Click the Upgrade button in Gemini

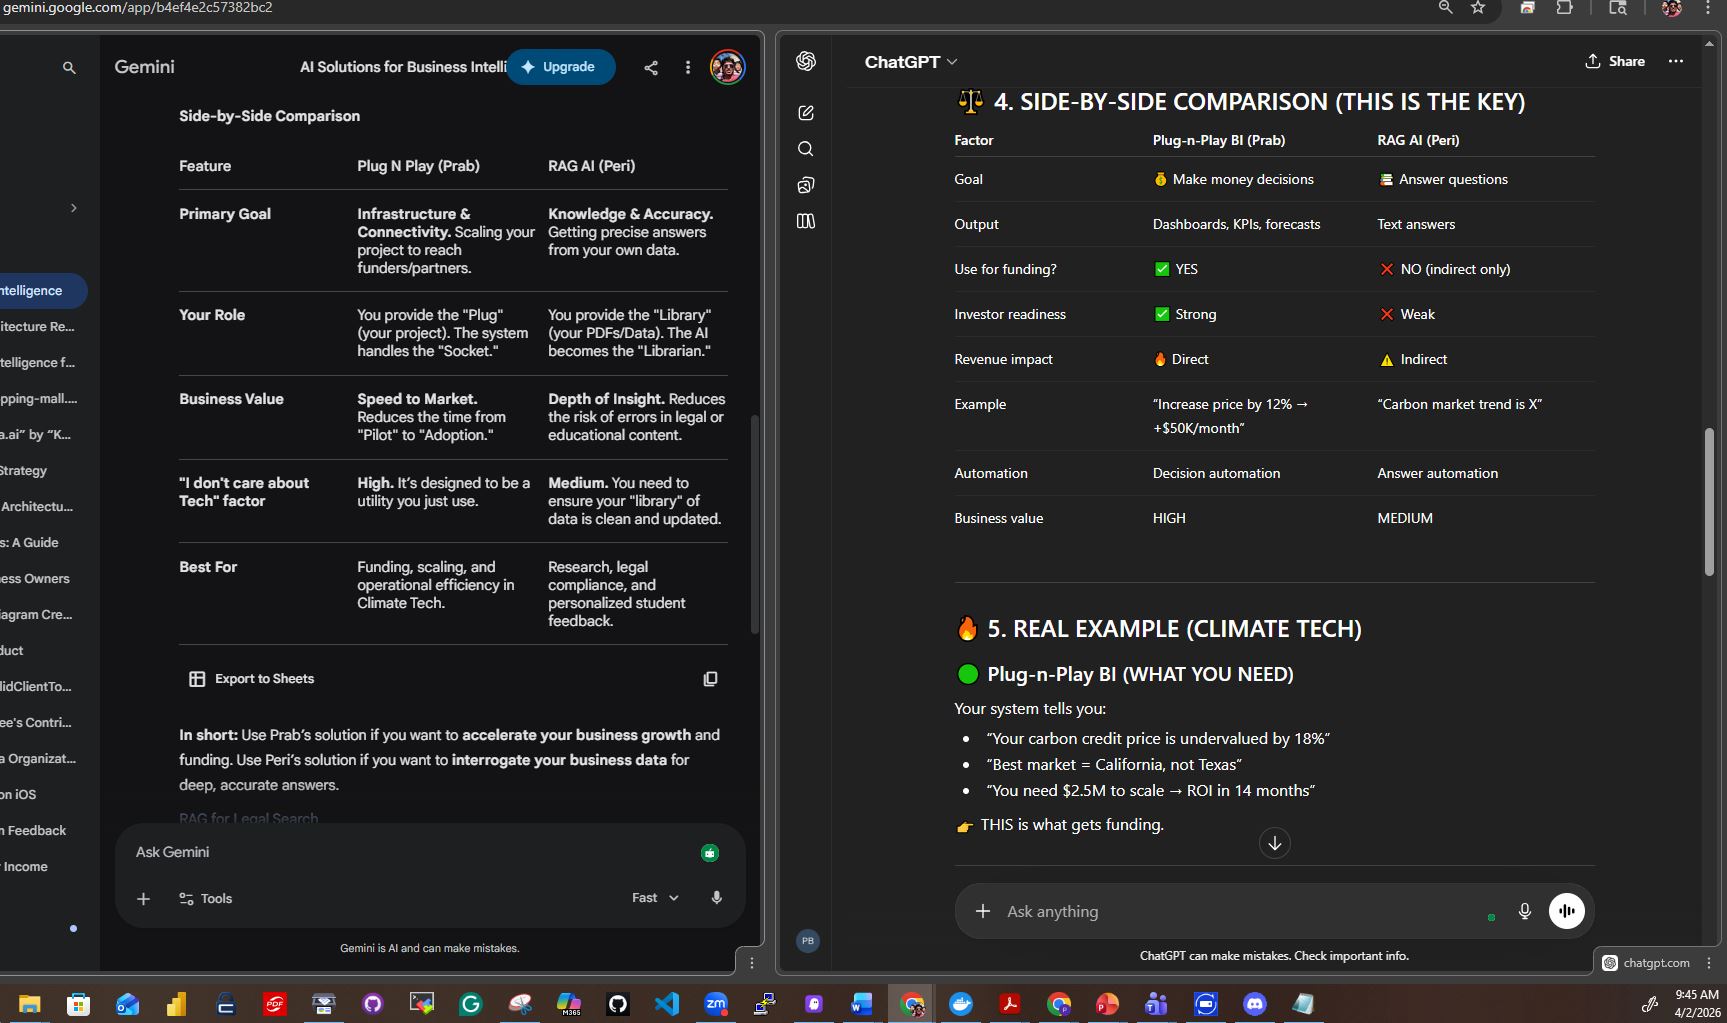click(x=560, y=67)
